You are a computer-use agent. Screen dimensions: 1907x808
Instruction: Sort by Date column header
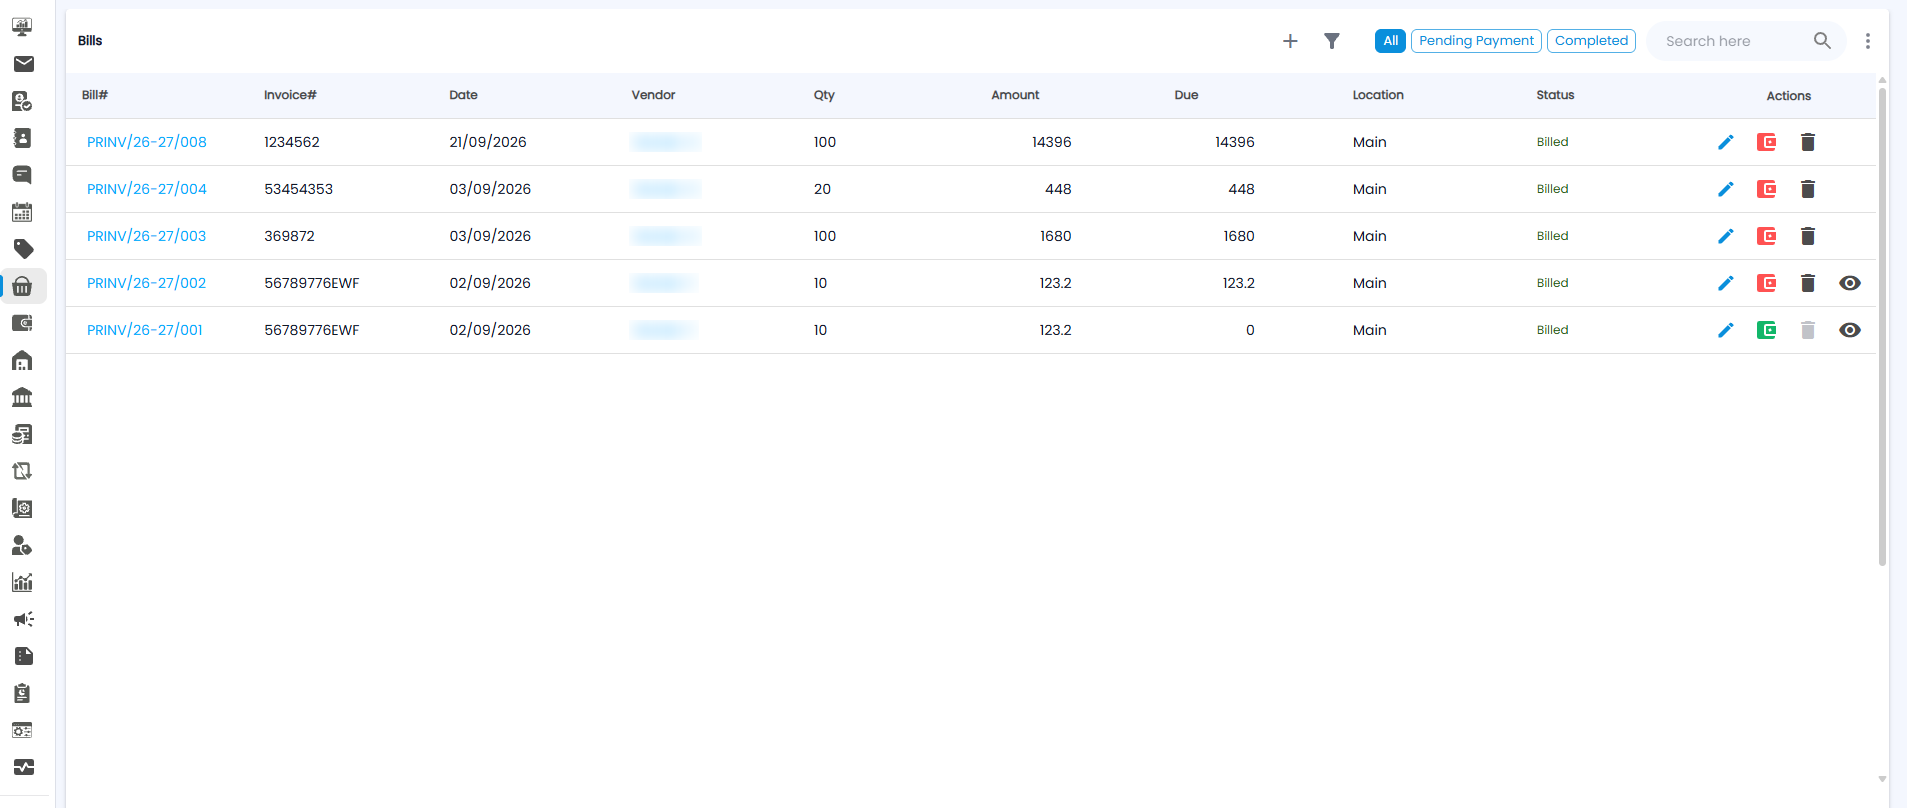(x=463, y=95)
